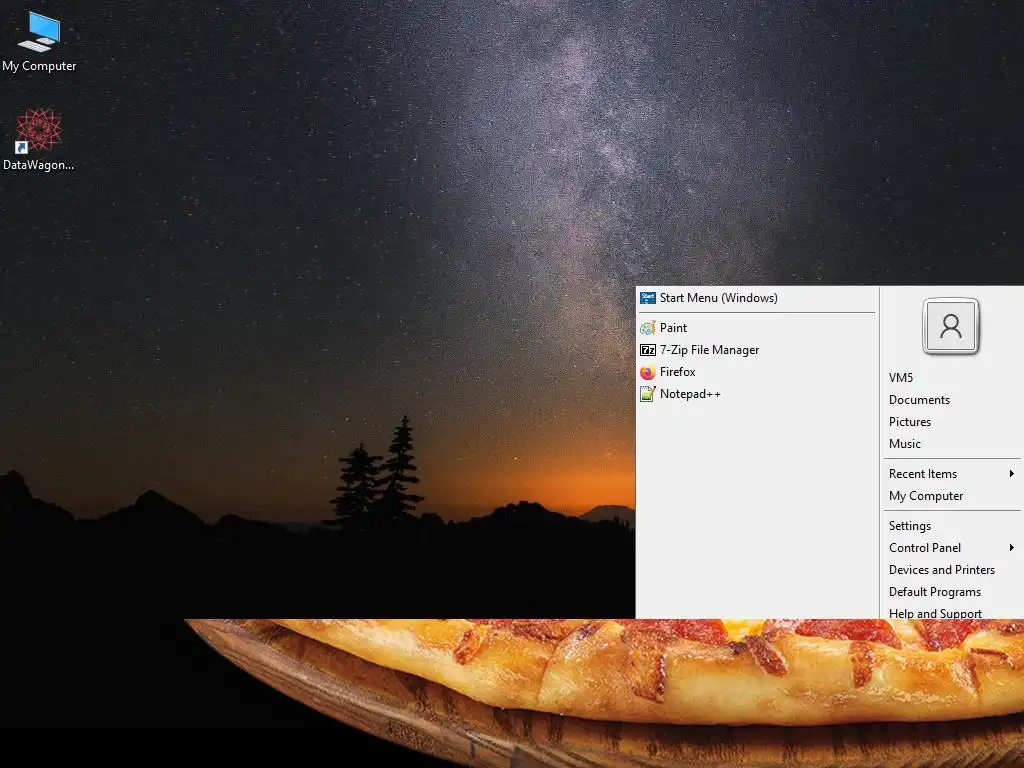Image resolution: width=1024 pixels, height=768 pixels.
Task: Open Start Menu (Windows) entry
Action: pos(757,298)
